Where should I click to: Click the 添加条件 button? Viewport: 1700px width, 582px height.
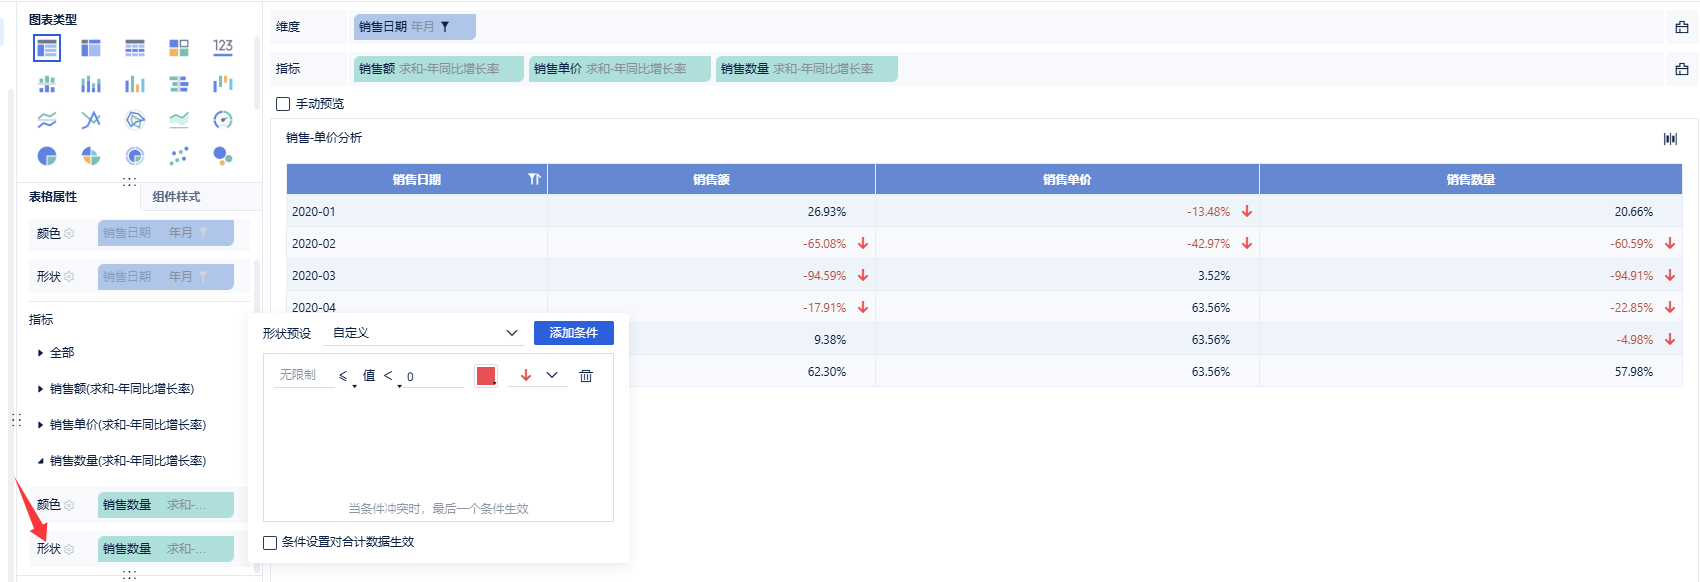point(573,333)
